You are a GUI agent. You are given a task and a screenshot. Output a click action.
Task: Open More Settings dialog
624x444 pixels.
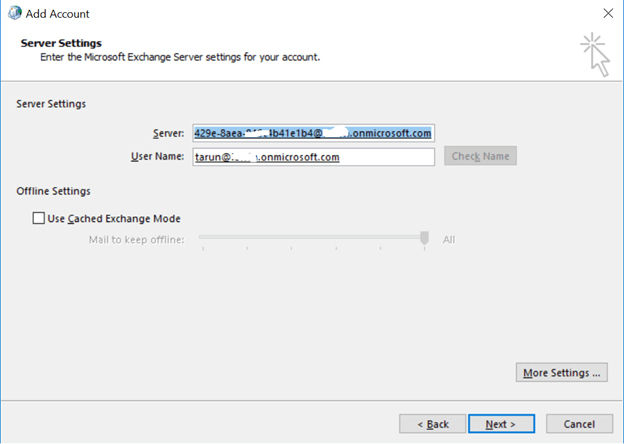pos(562,372)
